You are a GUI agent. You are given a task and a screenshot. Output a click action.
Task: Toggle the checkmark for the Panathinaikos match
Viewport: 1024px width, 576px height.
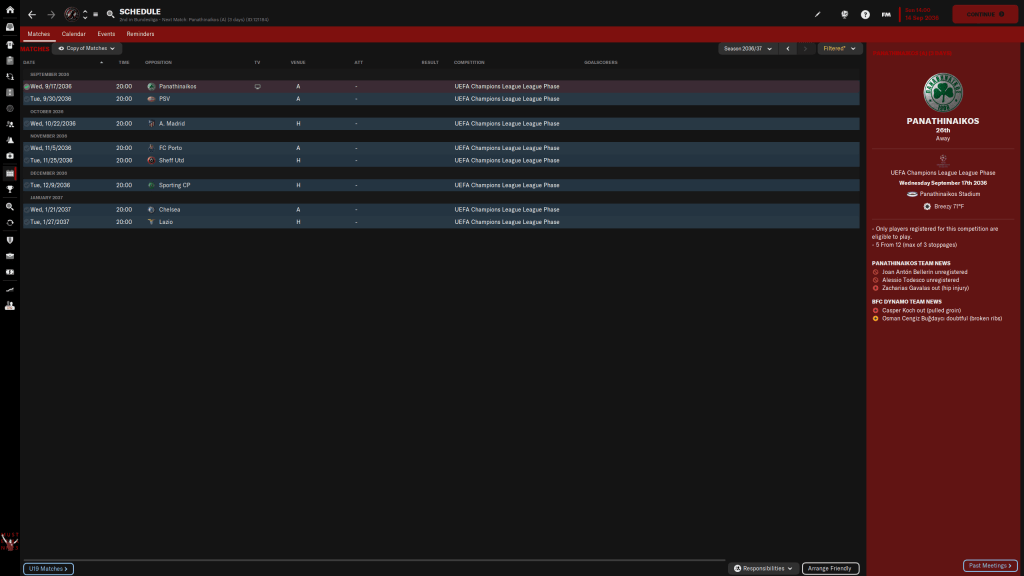click(x=26, y=87)
